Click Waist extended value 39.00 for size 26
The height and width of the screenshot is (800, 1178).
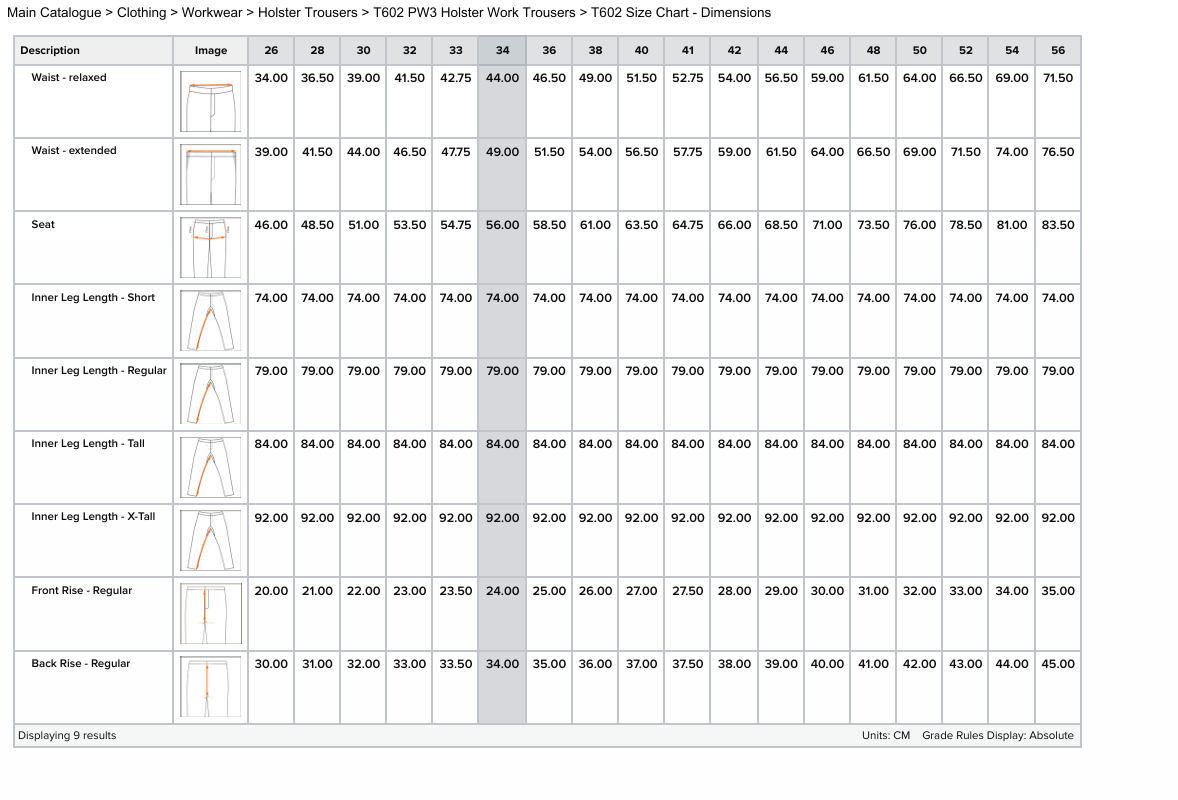coord(271,152)
